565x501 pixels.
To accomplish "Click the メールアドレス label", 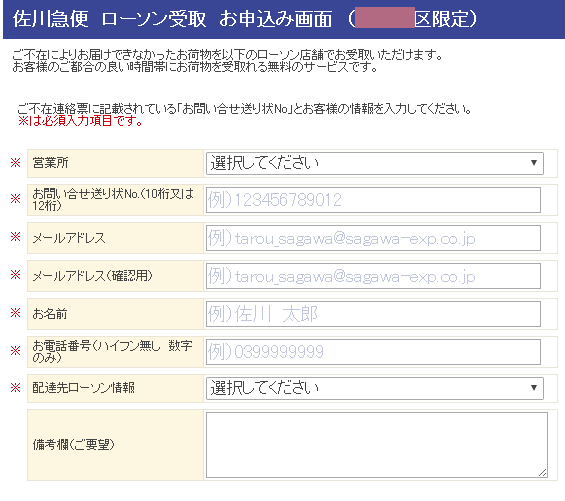I will (69, 238).
